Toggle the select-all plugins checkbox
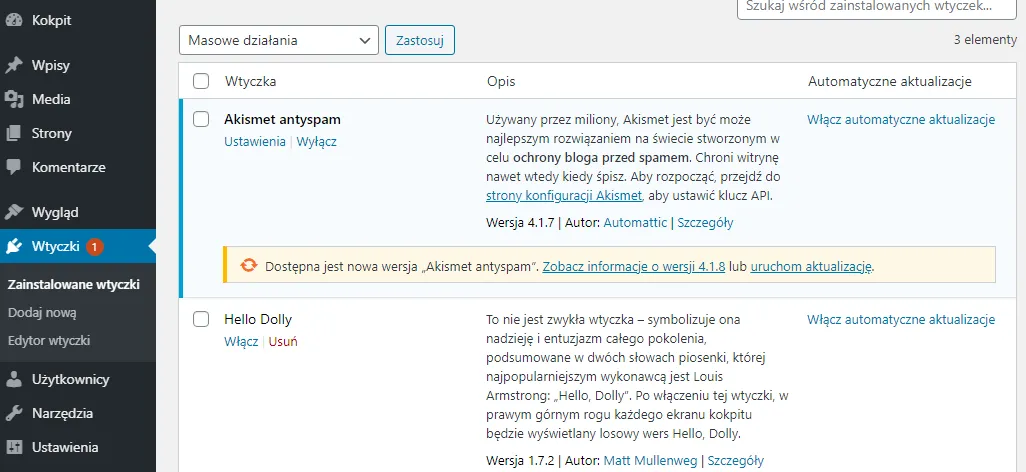Image resolution: width=1026 pixels, height=472 pixels. tap(201, 81)
